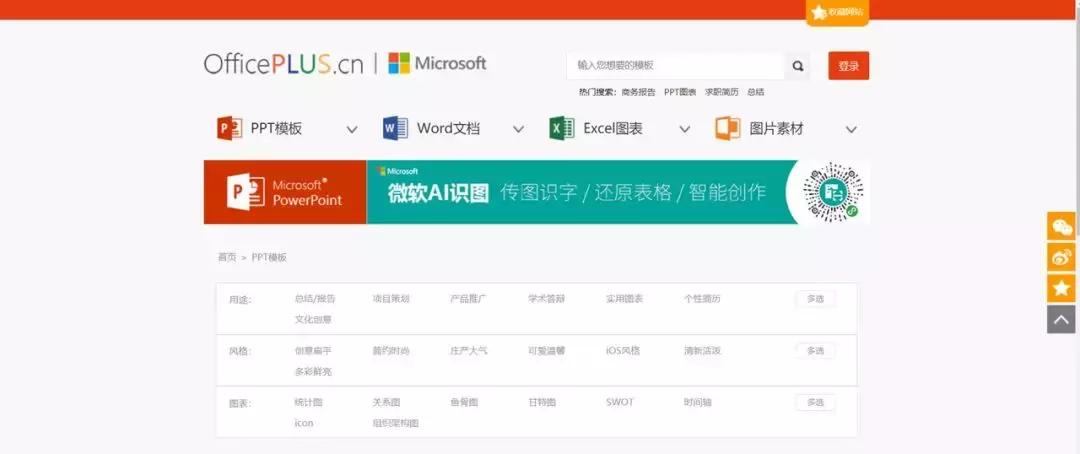Click the Word icon beside Word文档
The height and width of the screenshot is (454, 1080).
(x=395, y=128)
